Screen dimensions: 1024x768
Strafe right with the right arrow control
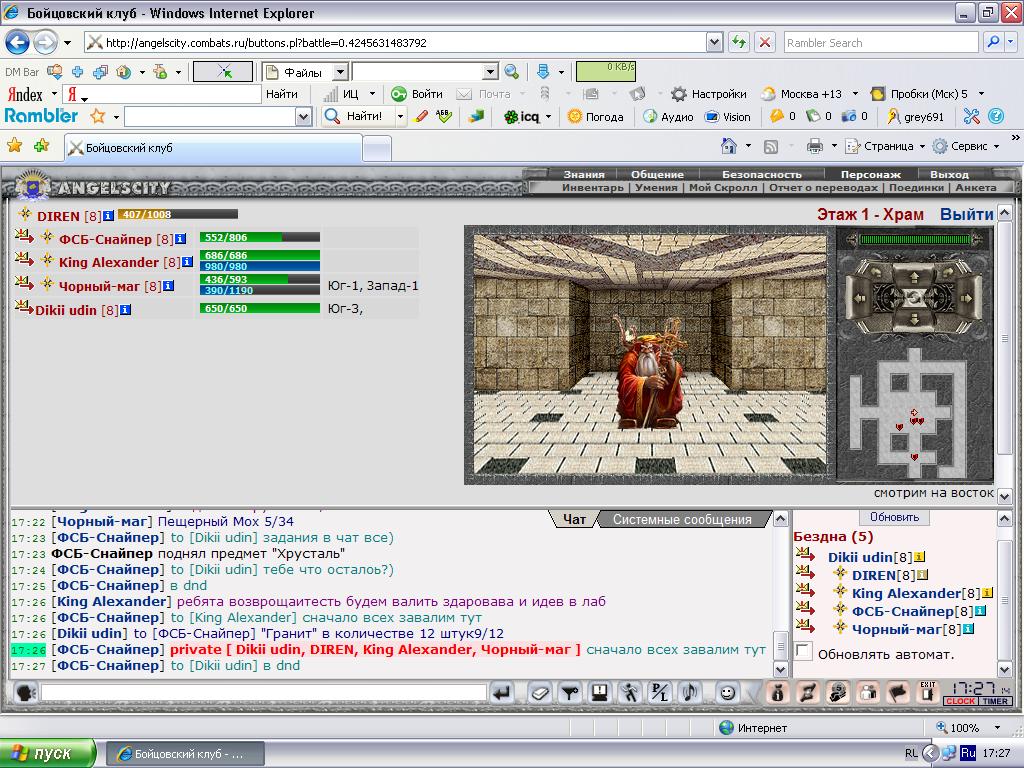point(968,298)
